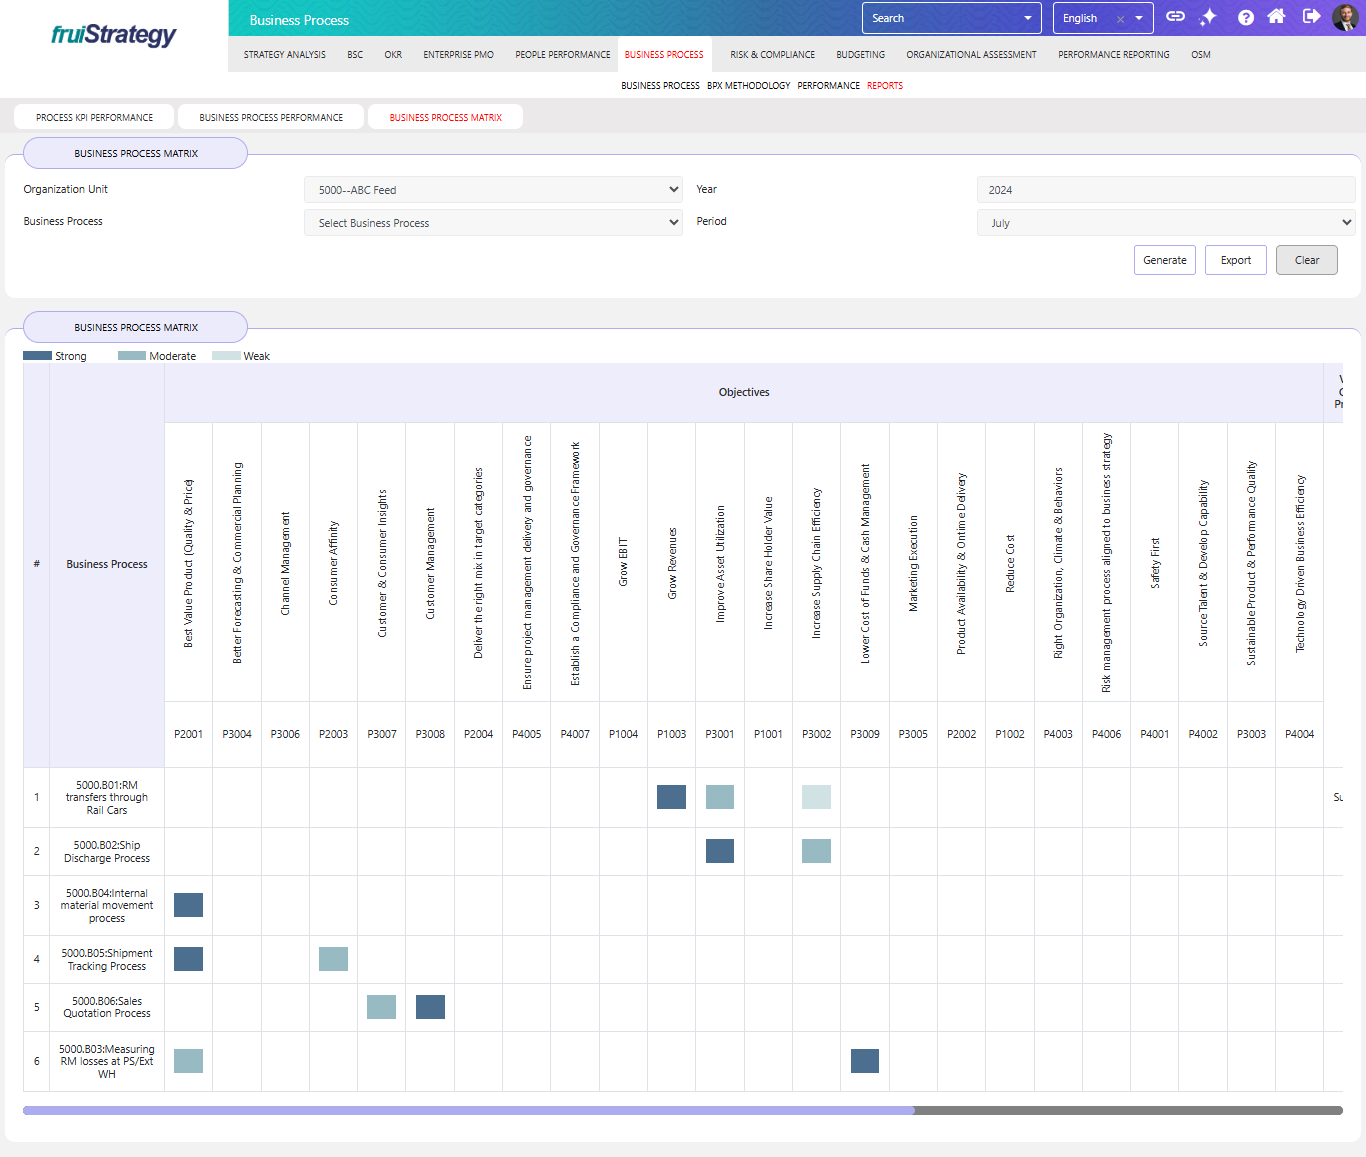Click the link chain icon in header

(x=1175, y=17)
